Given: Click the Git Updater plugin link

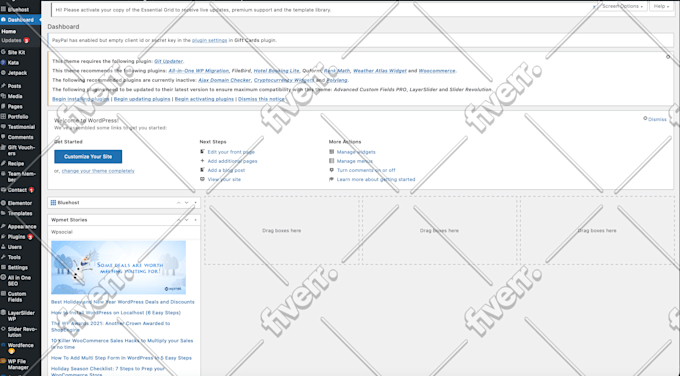Looking at the screenshot, I should 169,61.
